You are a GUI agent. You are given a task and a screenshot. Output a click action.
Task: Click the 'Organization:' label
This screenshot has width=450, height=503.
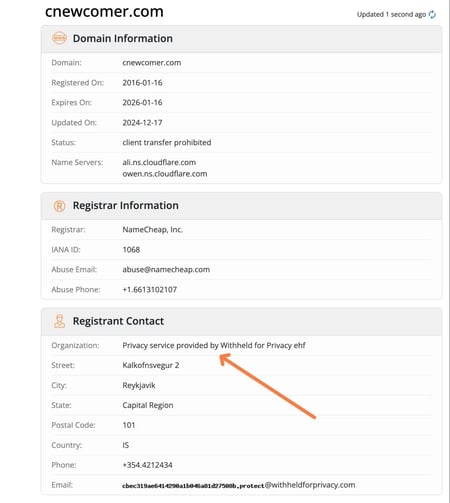tap(75, 345)
